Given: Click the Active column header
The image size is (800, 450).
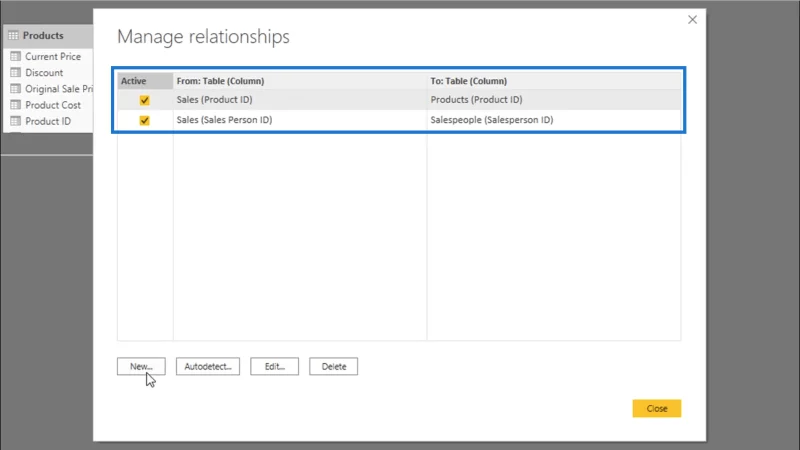Looking at the screenshot, I should [145, 81].
